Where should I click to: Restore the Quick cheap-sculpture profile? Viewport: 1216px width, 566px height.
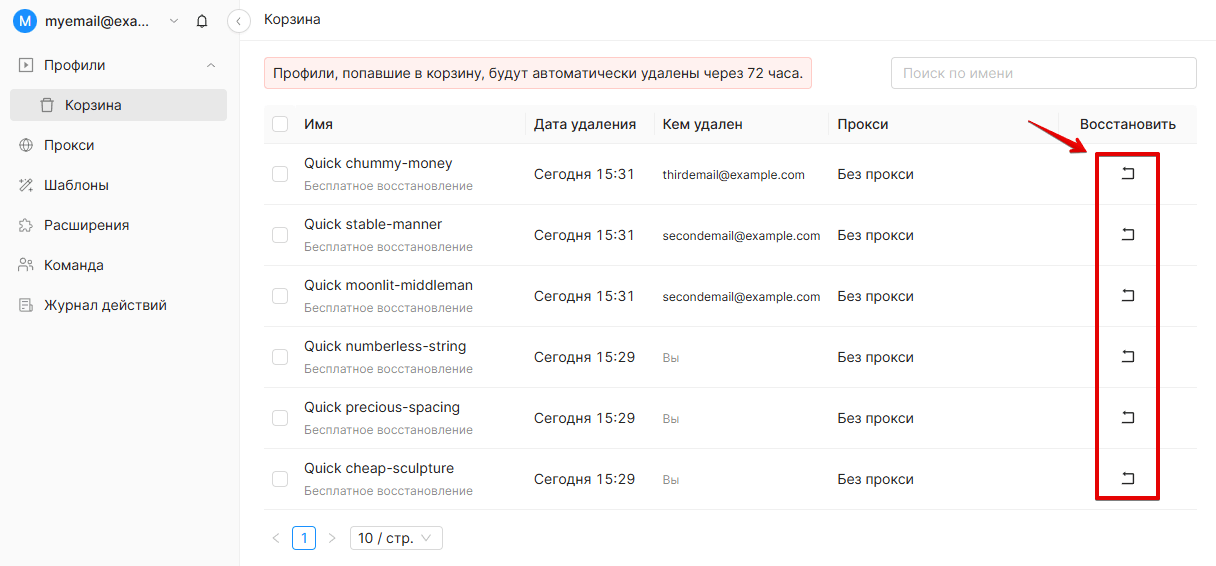point(1127,479)
